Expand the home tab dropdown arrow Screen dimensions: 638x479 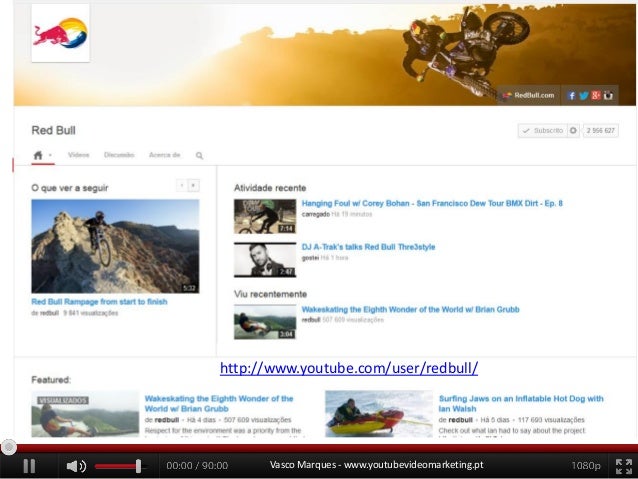(x=50, y=155)
